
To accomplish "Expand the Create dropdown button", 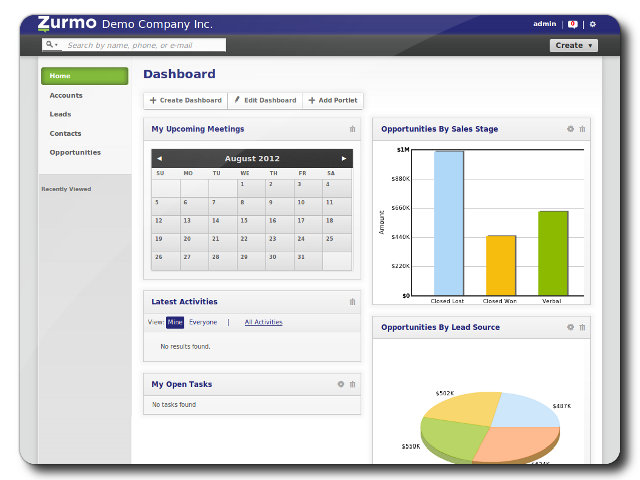I will click(574, 45).
